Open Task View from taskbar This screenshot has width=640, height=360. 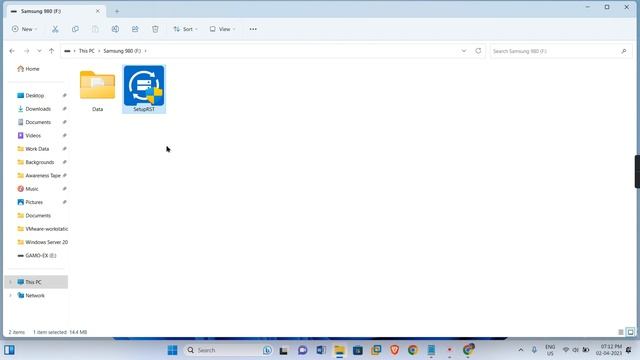point(284,350)
